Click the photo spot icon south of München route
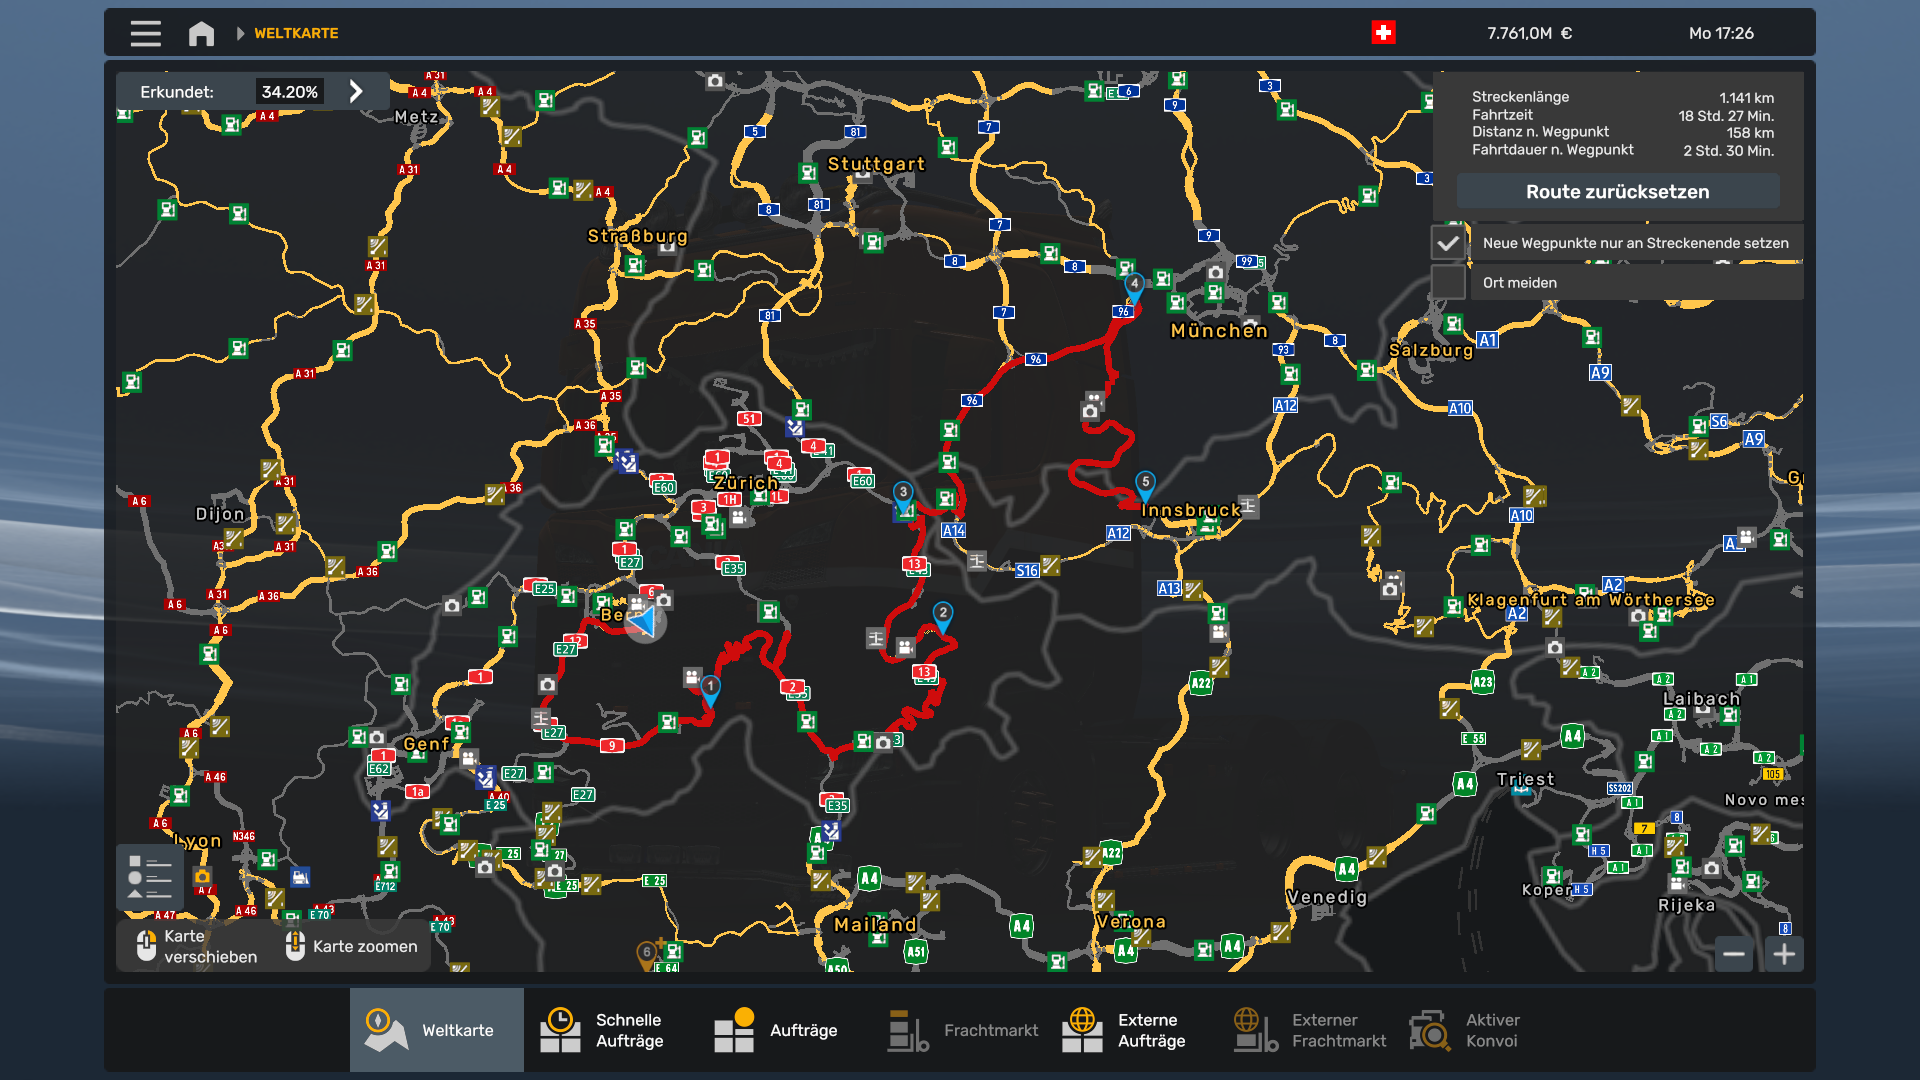The image size is (1920, 1080). [x=1090, y=411]
